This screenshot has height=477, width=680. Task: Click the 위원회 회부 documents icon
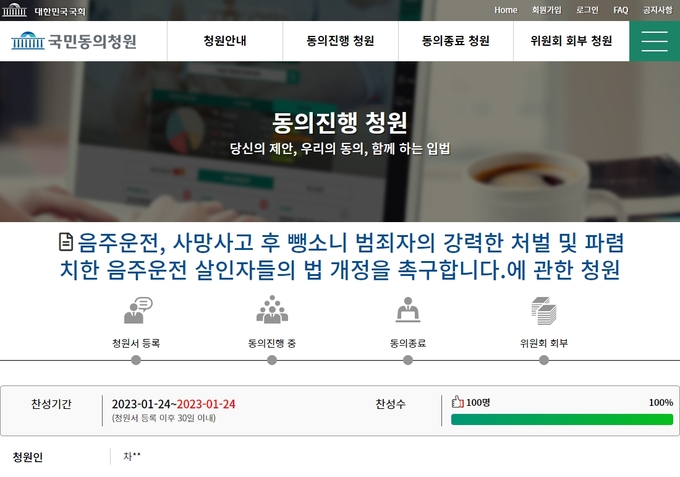click(x=544, y=311)
